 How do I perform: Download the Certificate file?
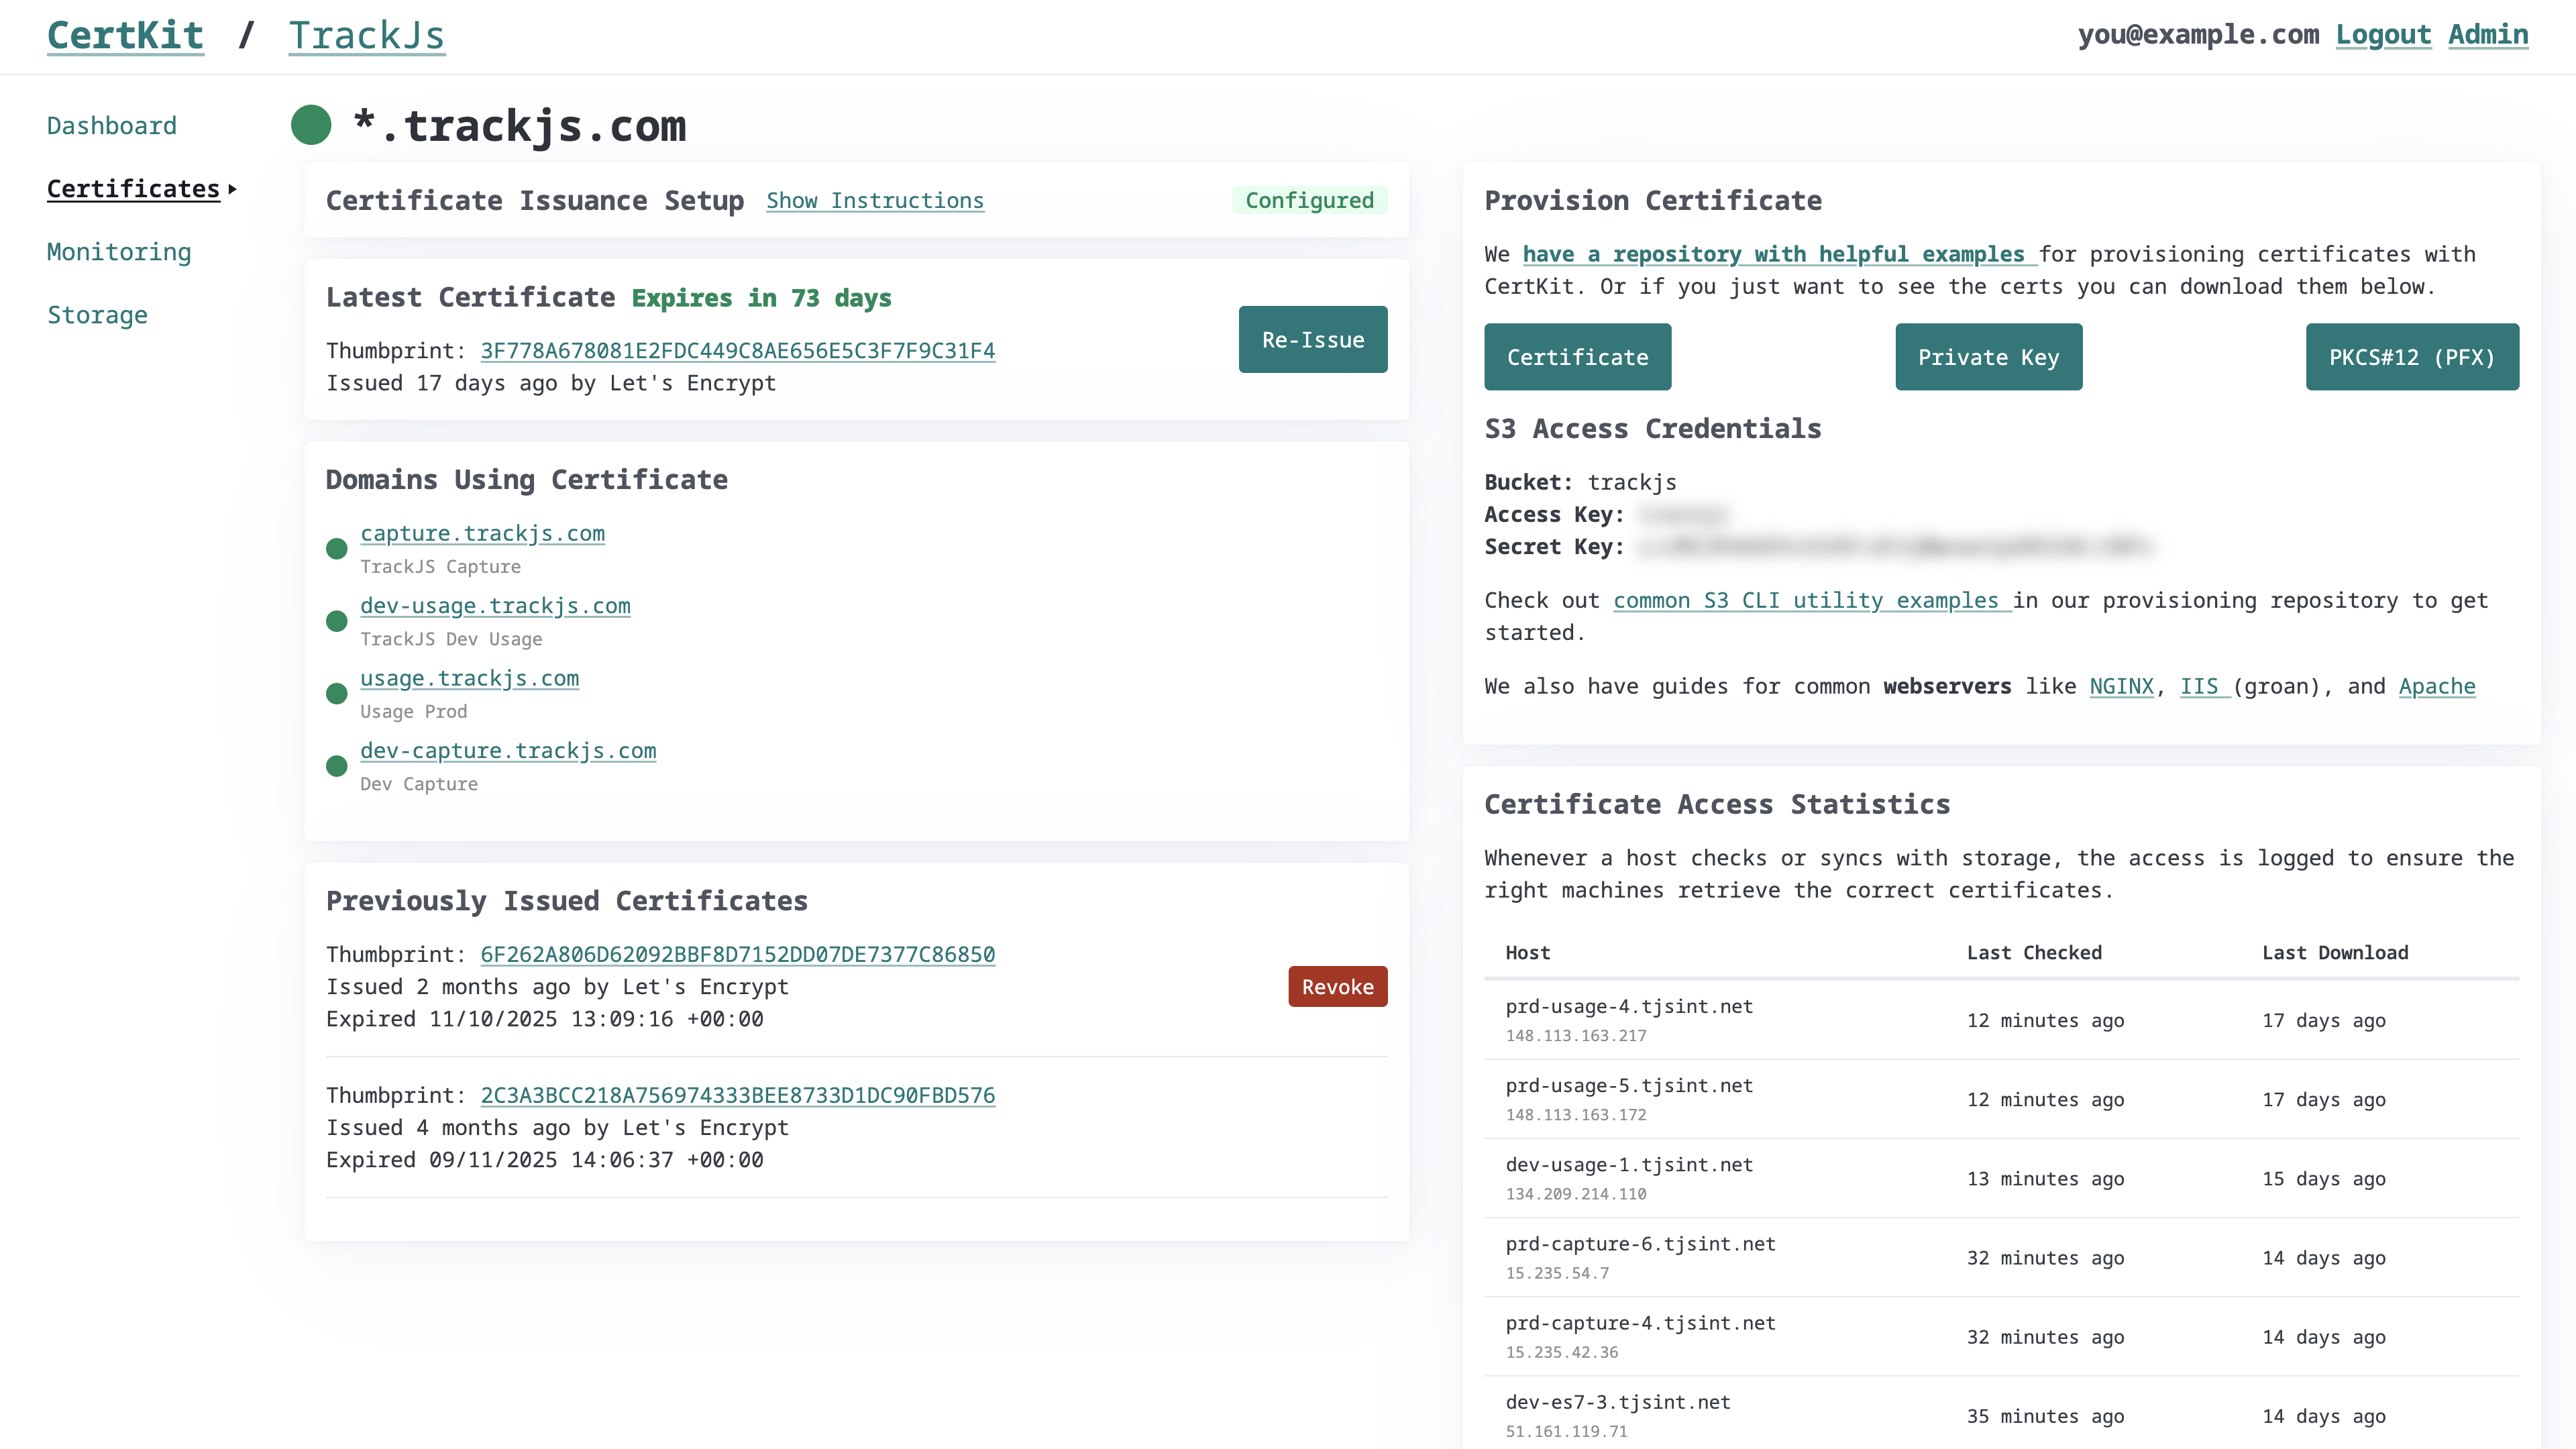click(x=1577, y=357)
